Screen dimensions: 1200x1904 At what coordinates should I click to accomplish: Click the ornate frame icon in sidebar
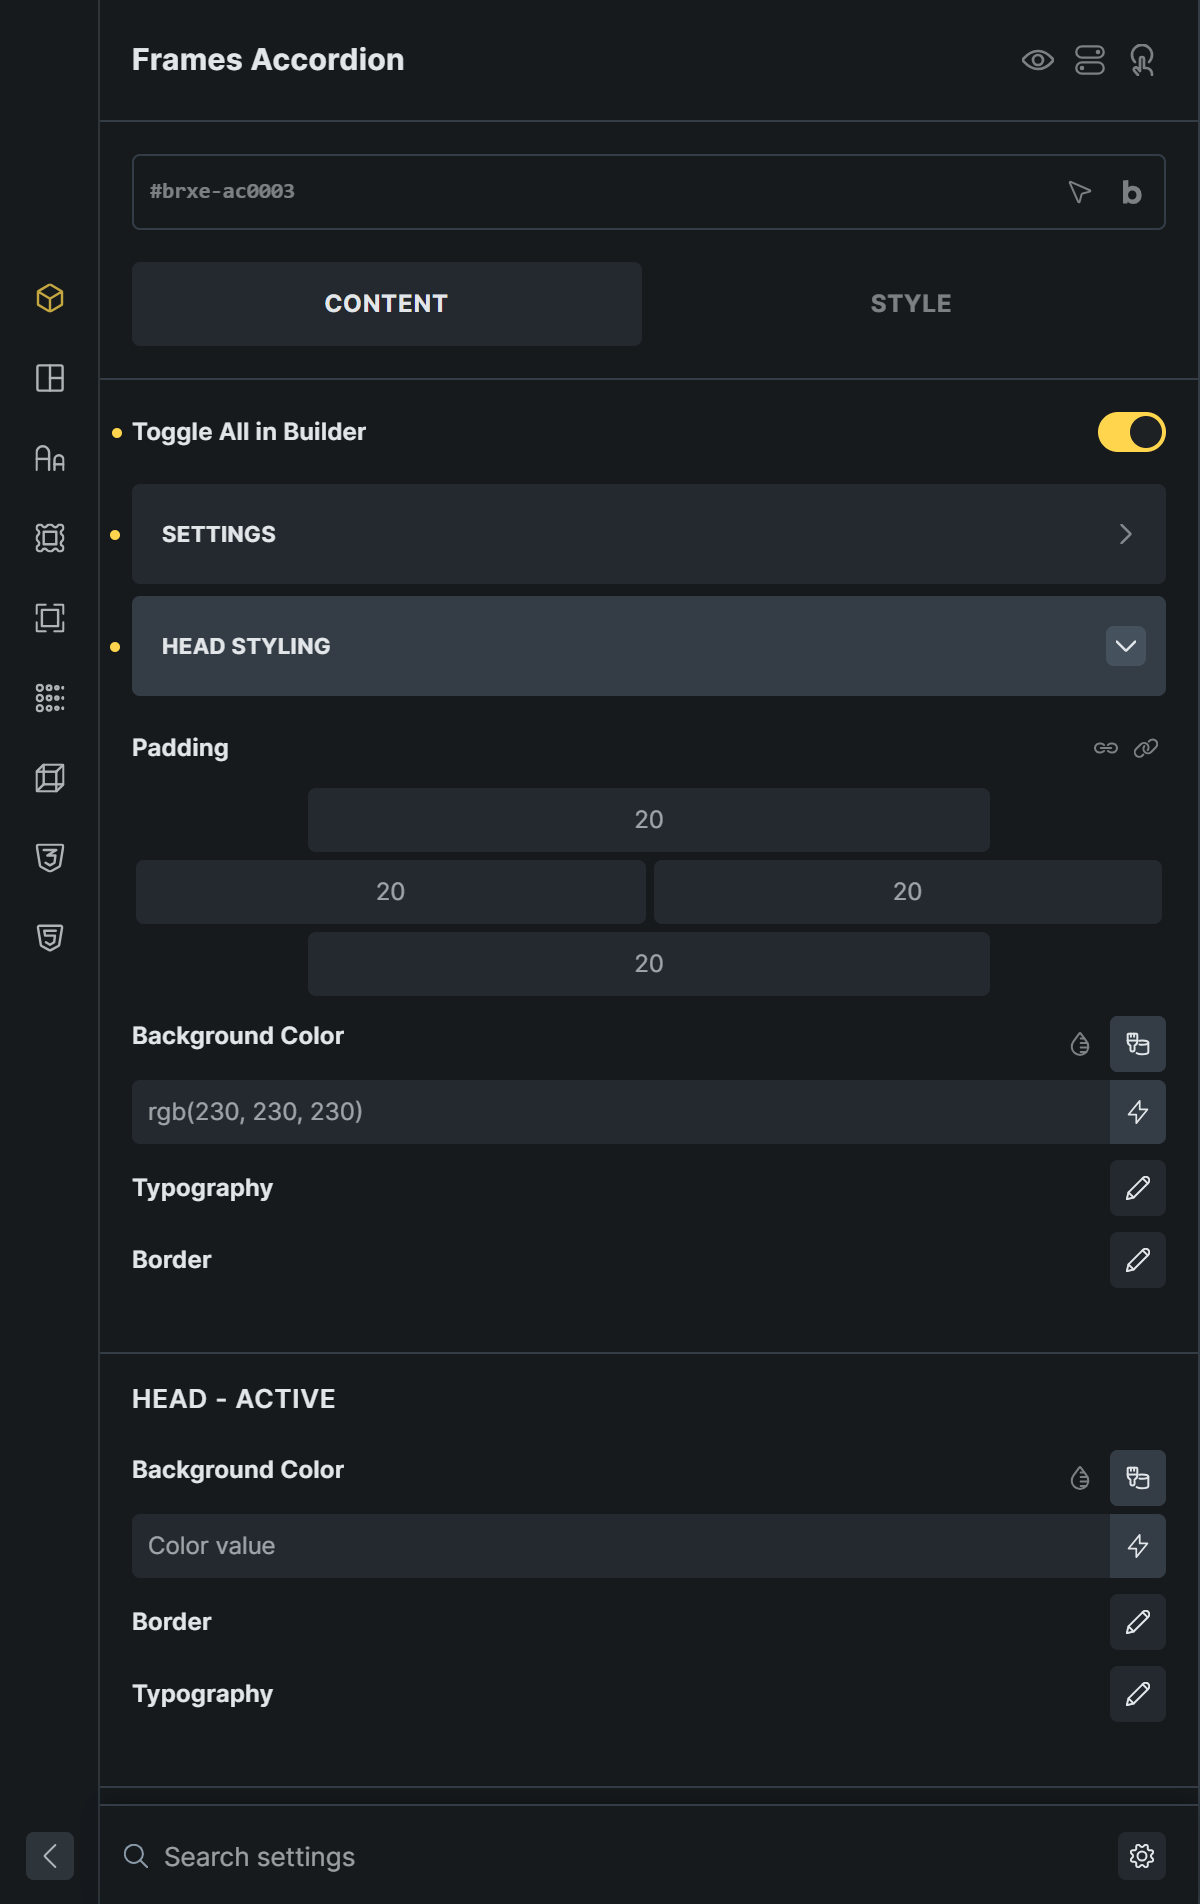click(x=50, y=538)
